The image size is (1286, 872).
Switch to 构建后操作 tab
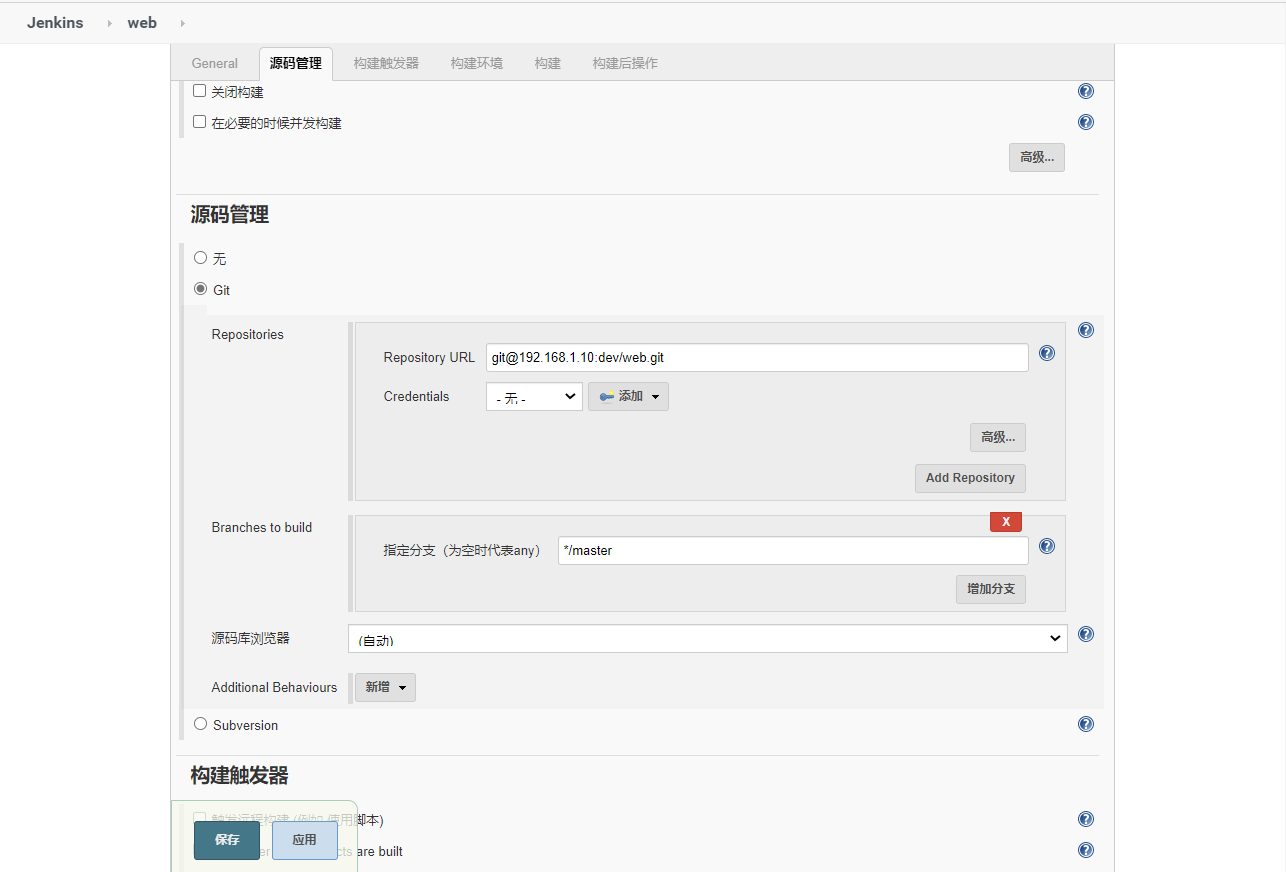click(625, 63)
